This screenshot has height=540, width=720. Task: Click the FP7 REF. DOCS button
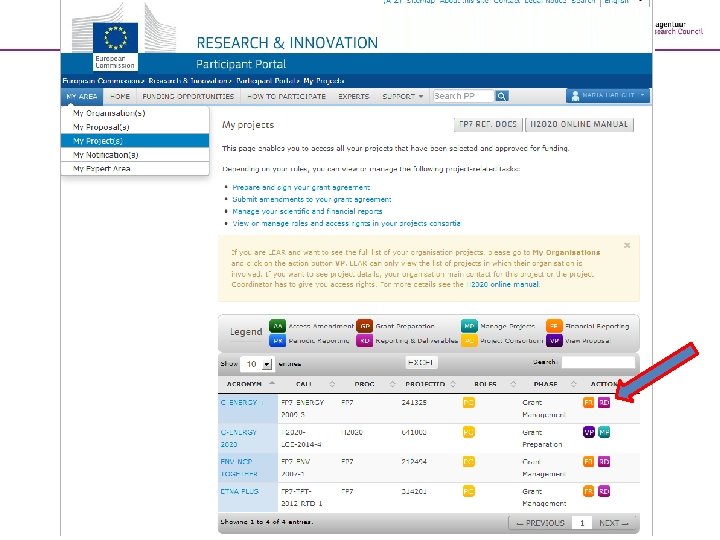(x=488, y=124)
